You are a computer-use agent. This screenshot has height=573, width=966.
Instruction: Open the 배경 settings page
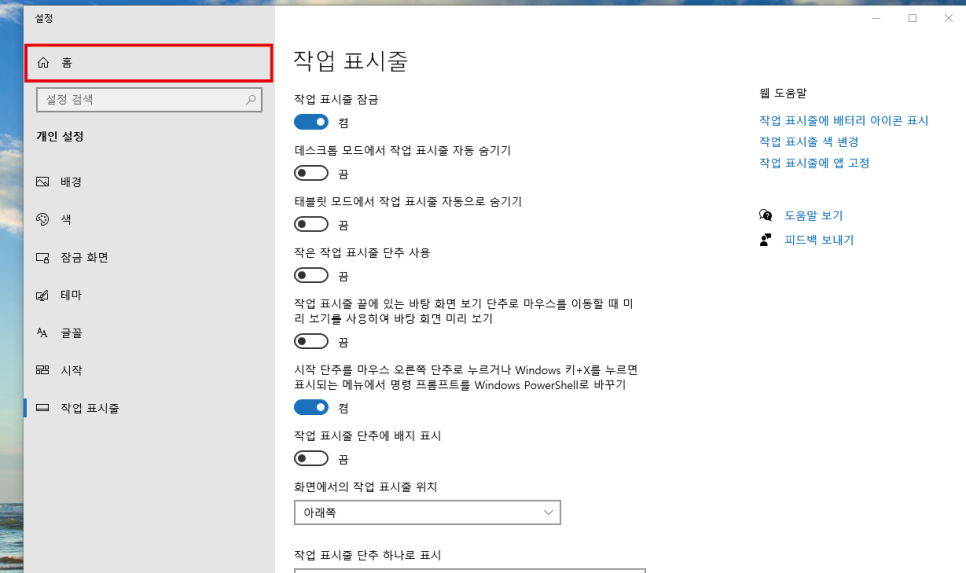pyautogui.click(x=148, y=182)
